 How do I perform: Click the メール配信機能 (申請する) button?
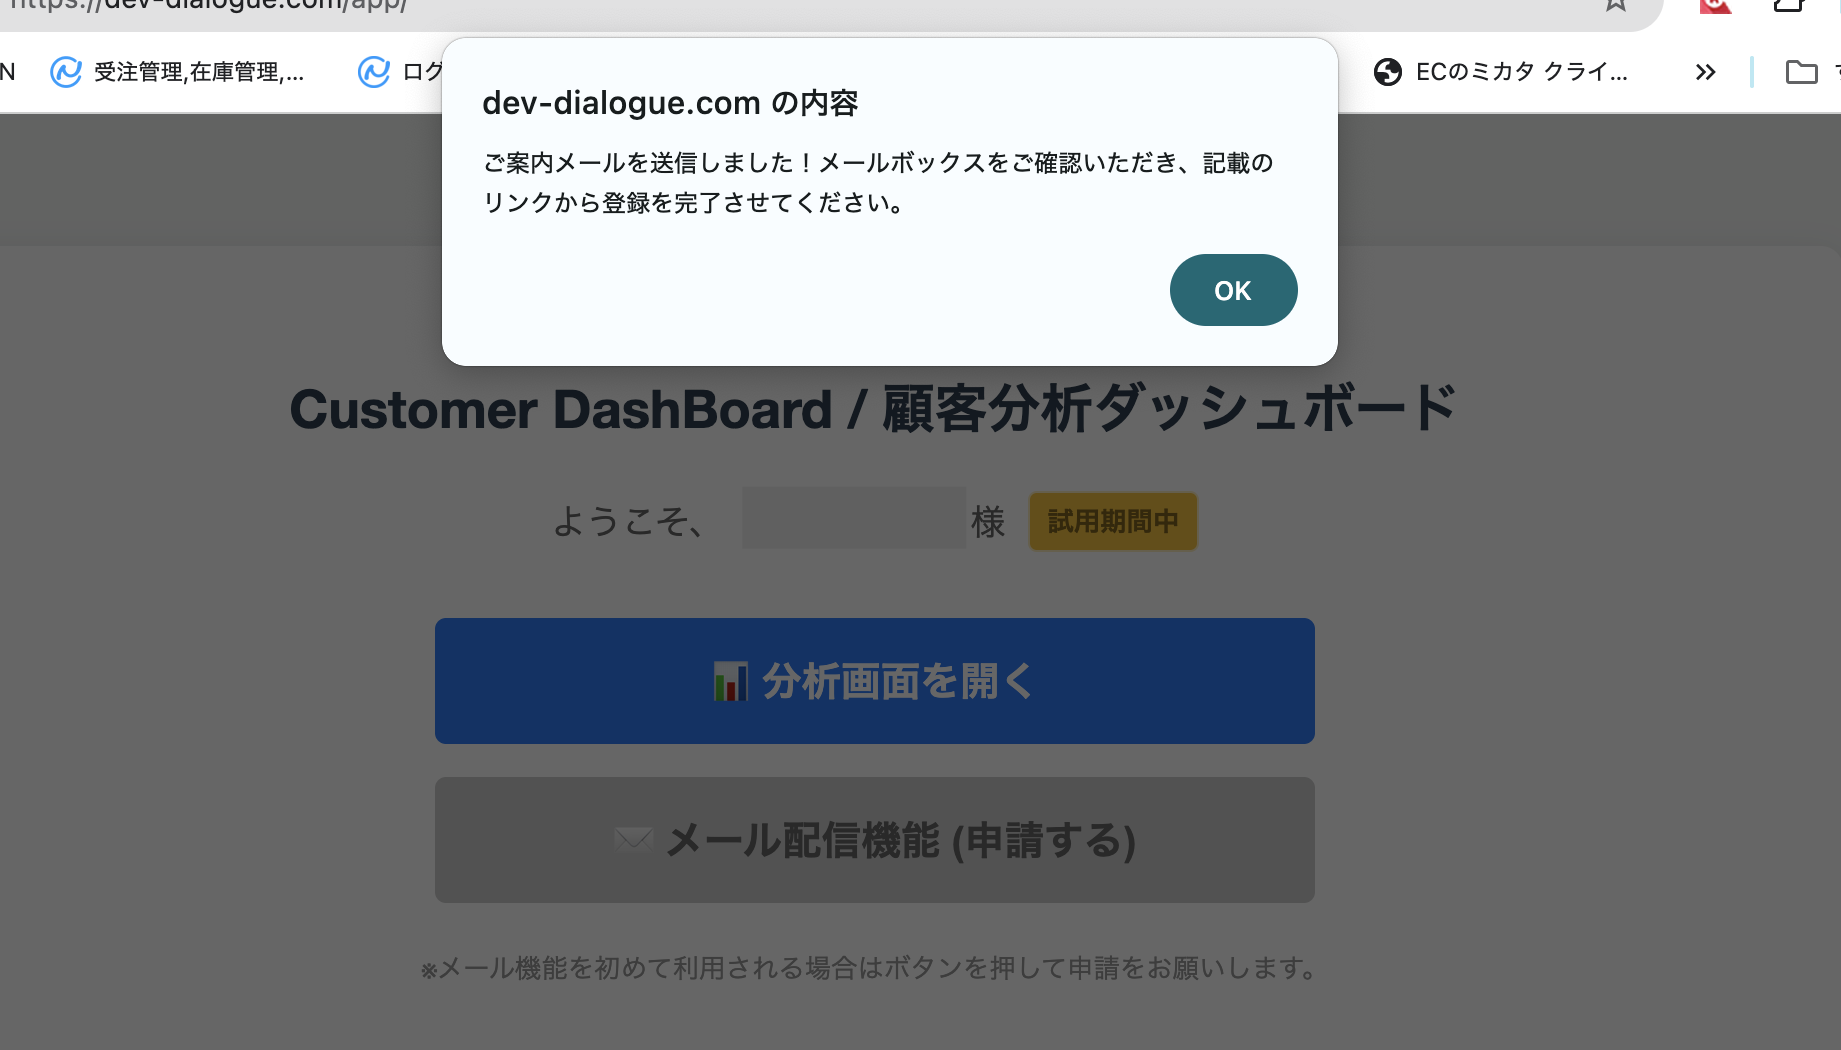pos(874,840)
